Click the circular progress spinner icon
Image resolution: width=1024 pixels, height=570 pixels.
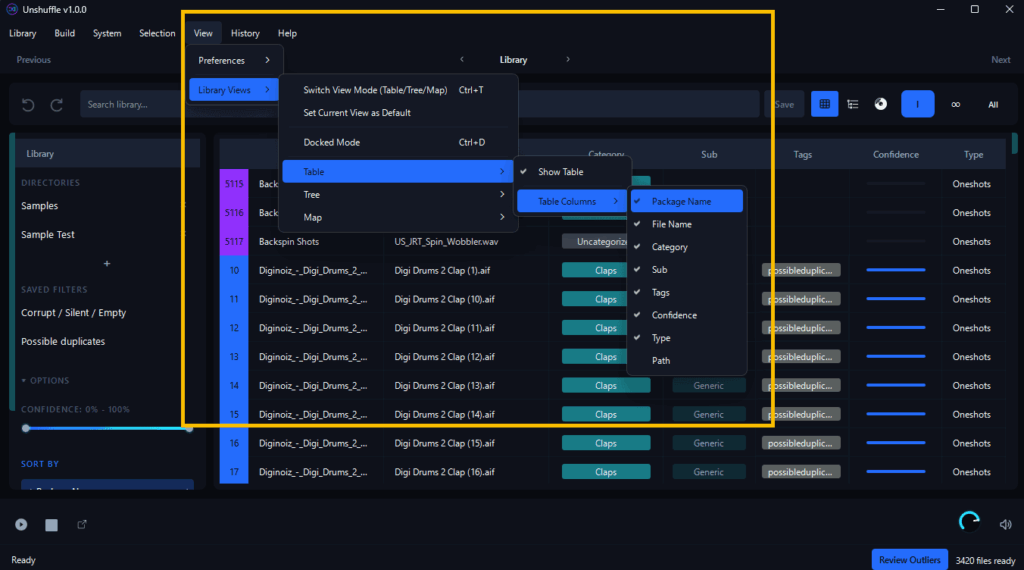[969, 521]
